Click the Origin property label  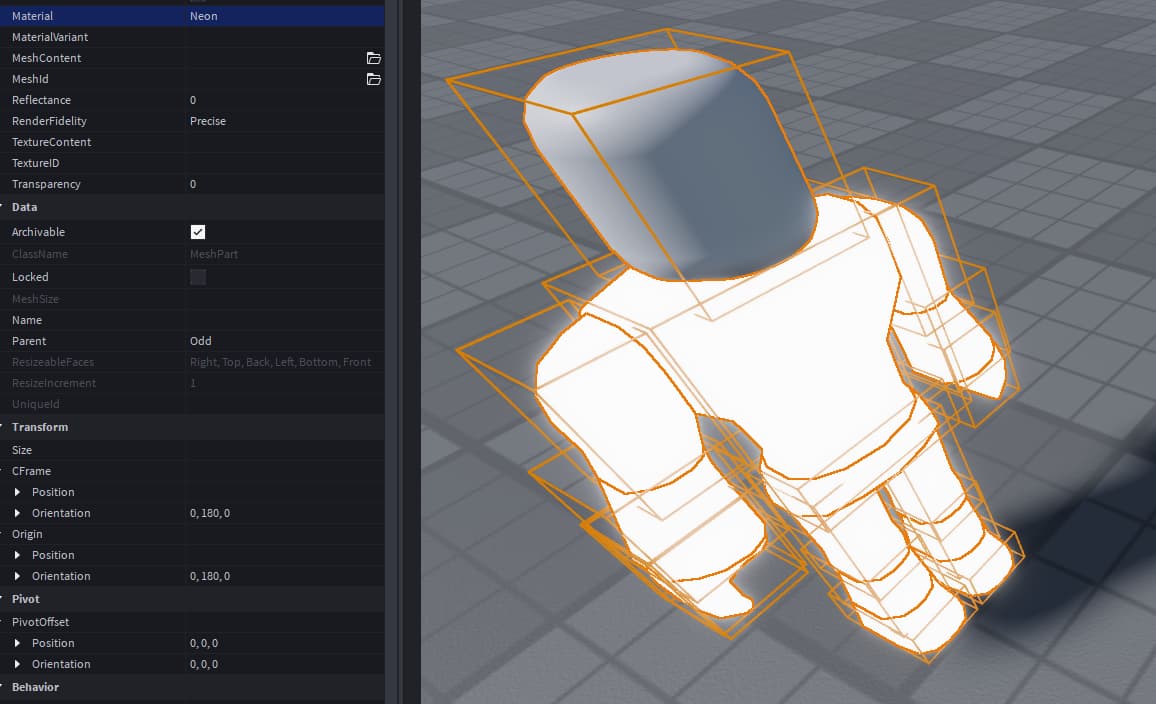pos(27,534)
